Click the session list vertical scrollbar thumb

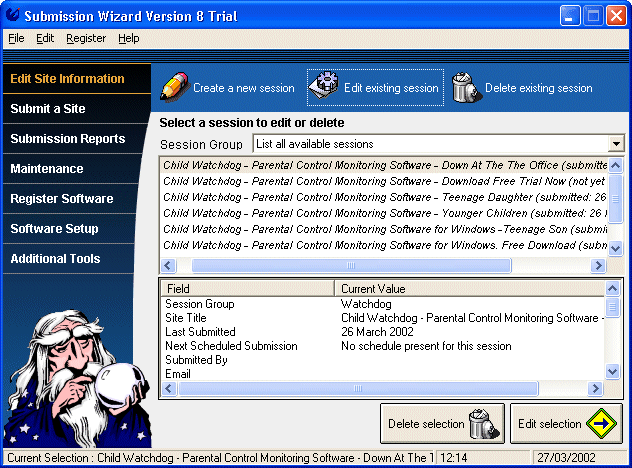point(615,198)
